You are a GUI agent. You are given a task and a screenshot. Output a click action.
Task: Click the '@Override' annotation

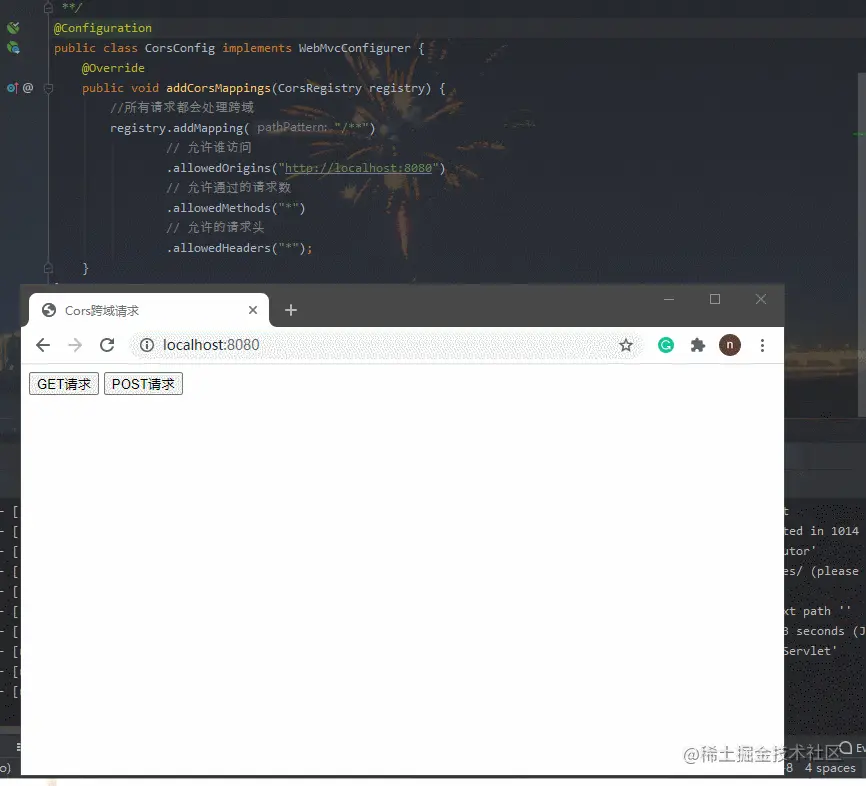tap(113, 68)
